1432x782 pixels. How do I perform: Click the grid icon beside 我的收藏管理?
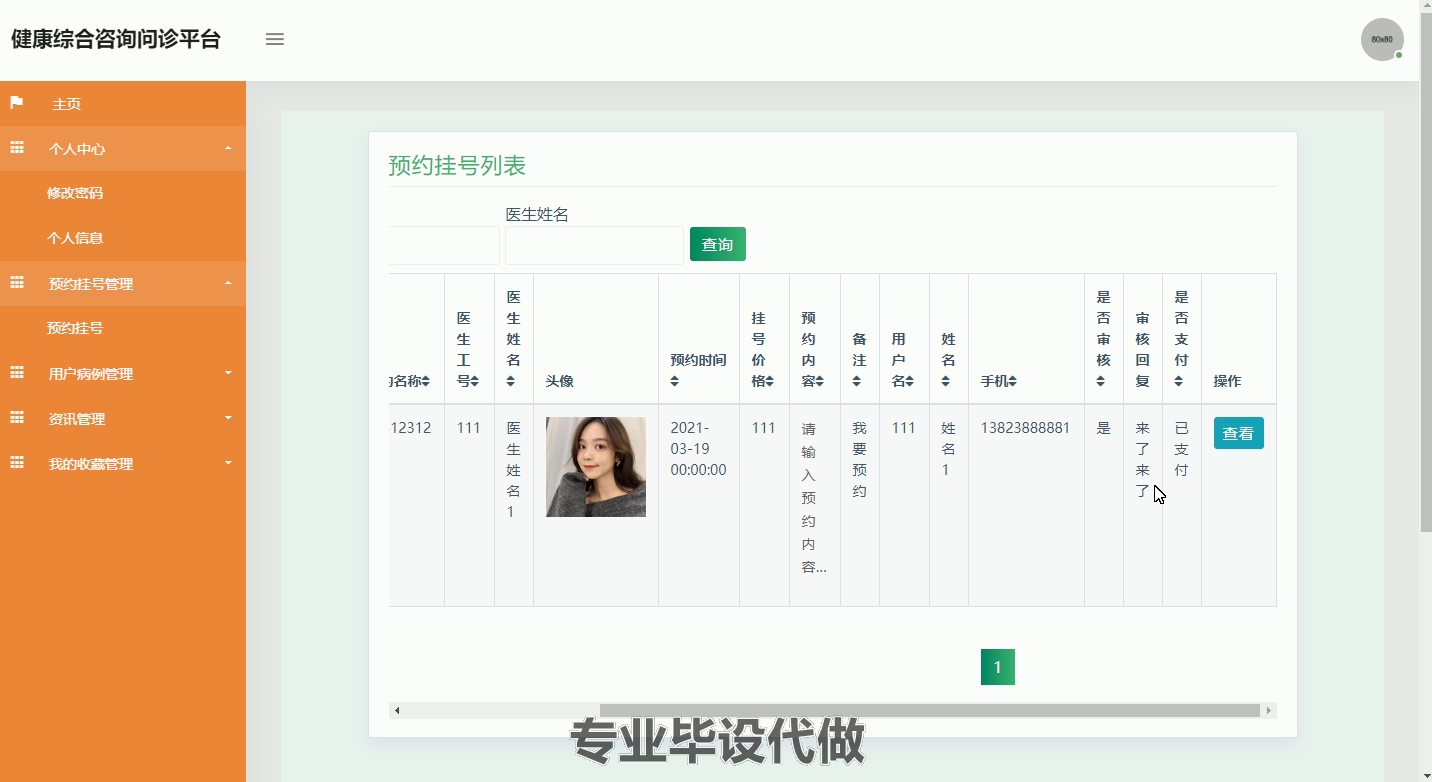16,463
